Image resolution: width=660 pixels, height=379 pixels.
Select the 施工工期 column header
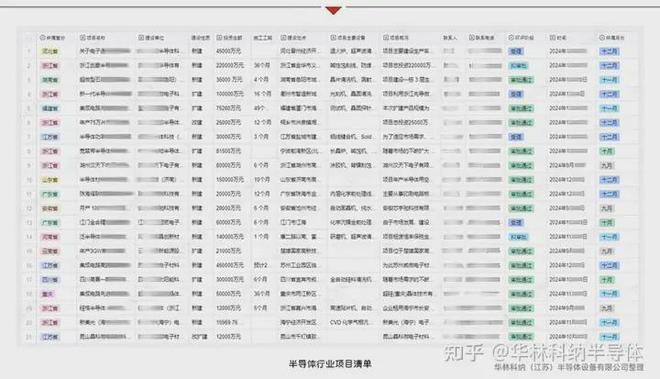click(x=262, y=37)
